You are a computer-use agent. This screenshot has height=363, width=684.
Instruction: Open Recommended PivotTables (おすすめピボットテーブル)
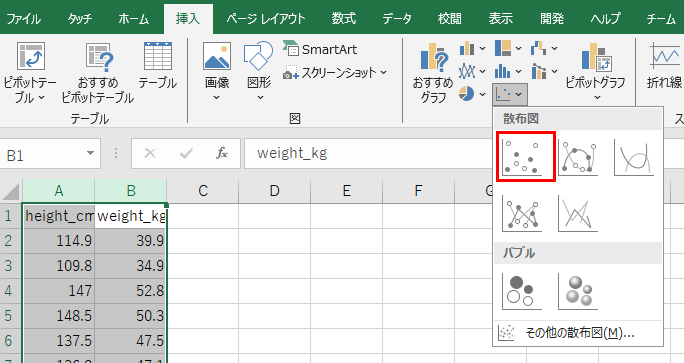98,72
